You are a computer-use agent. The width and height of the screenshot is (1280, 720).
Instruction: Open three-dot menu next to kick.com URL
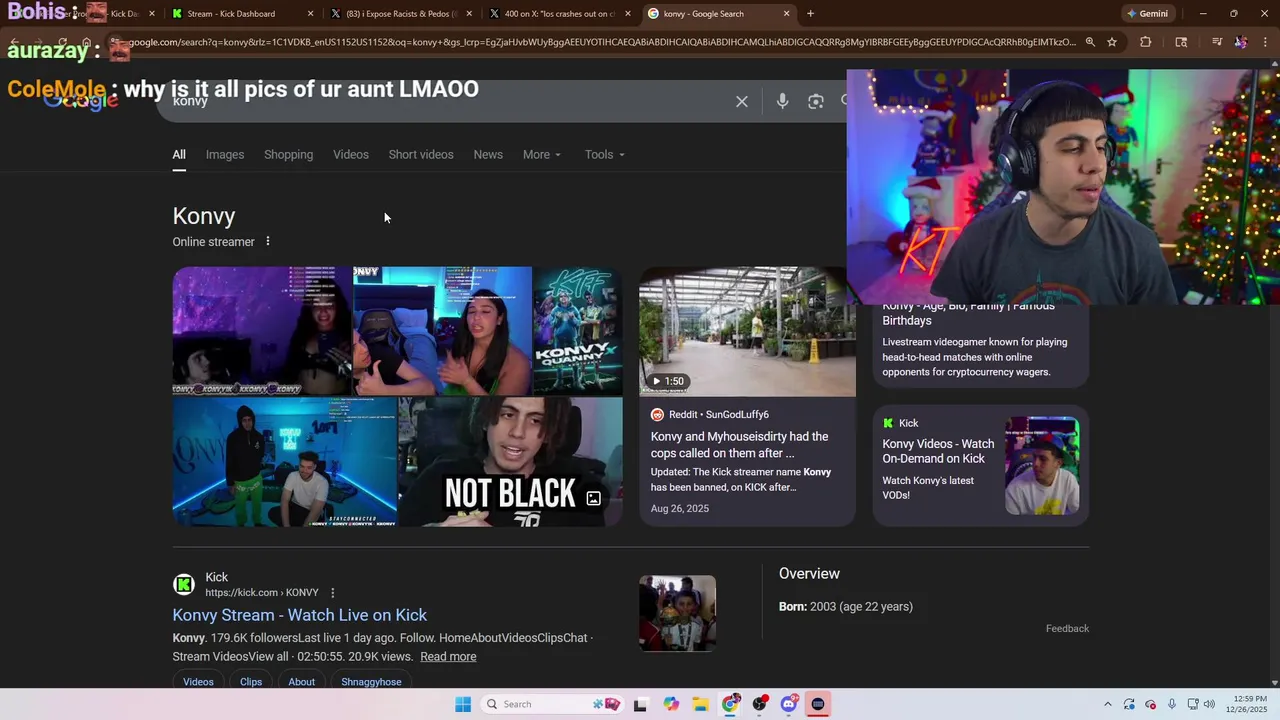click(333, 593)
